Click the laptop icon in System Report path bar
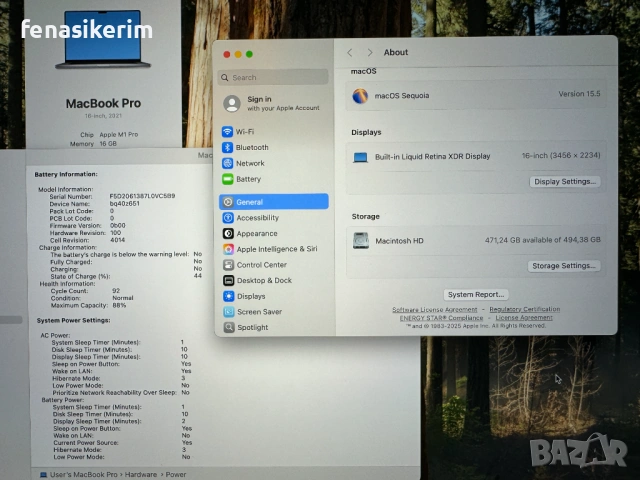 click(43, 475)
